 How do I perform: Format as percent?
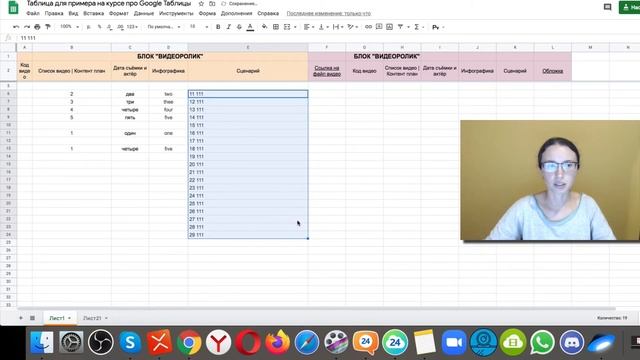pos(99,27)
